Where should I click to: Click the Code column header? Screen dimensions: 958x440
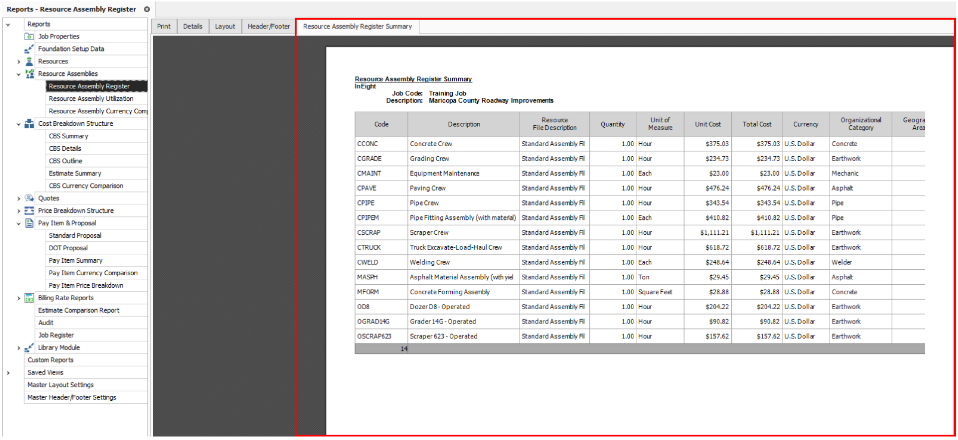(381, 124)
